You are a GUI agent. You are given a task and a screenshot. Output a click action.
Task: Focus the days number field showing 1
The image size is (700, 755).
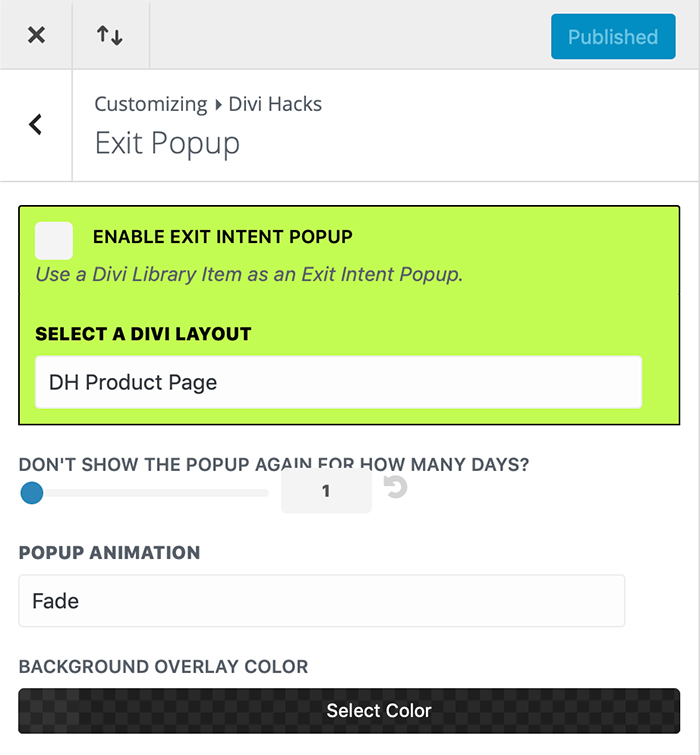tap(326, 491)
